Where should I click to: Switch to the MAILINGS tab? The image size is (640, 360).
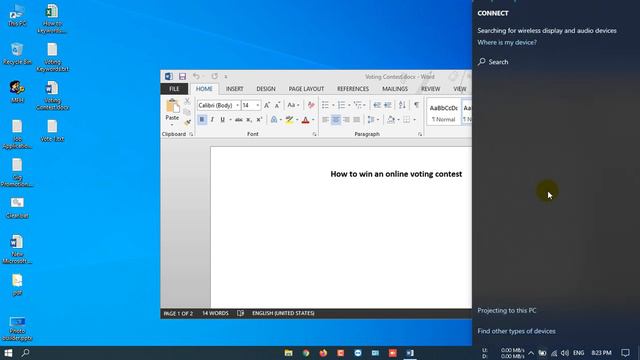(395, 89)
